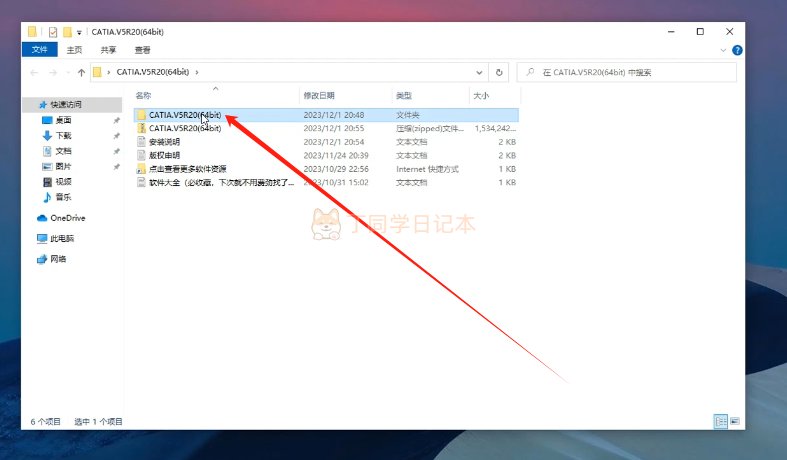
Task: Switch to the 主页 ribbon tab
Action: click(74, 50)
